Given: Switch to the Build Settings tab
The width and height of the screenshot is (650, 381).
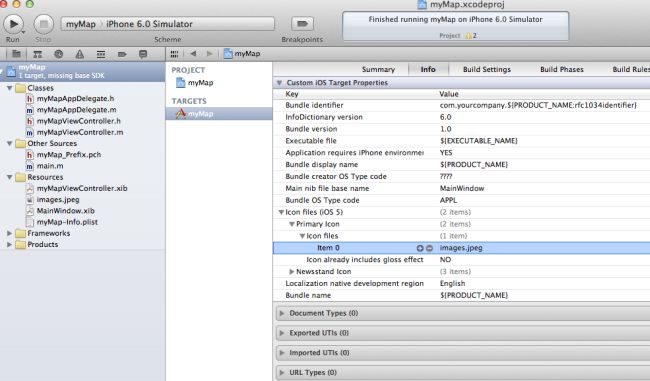Looking at the screenshot, I should pyautogui.click(x=487, y=69).
